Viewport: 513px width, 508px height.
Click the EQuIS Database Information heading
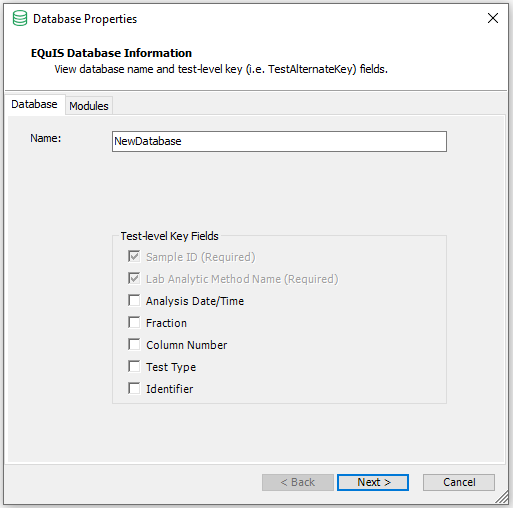[x=111, y=53]
